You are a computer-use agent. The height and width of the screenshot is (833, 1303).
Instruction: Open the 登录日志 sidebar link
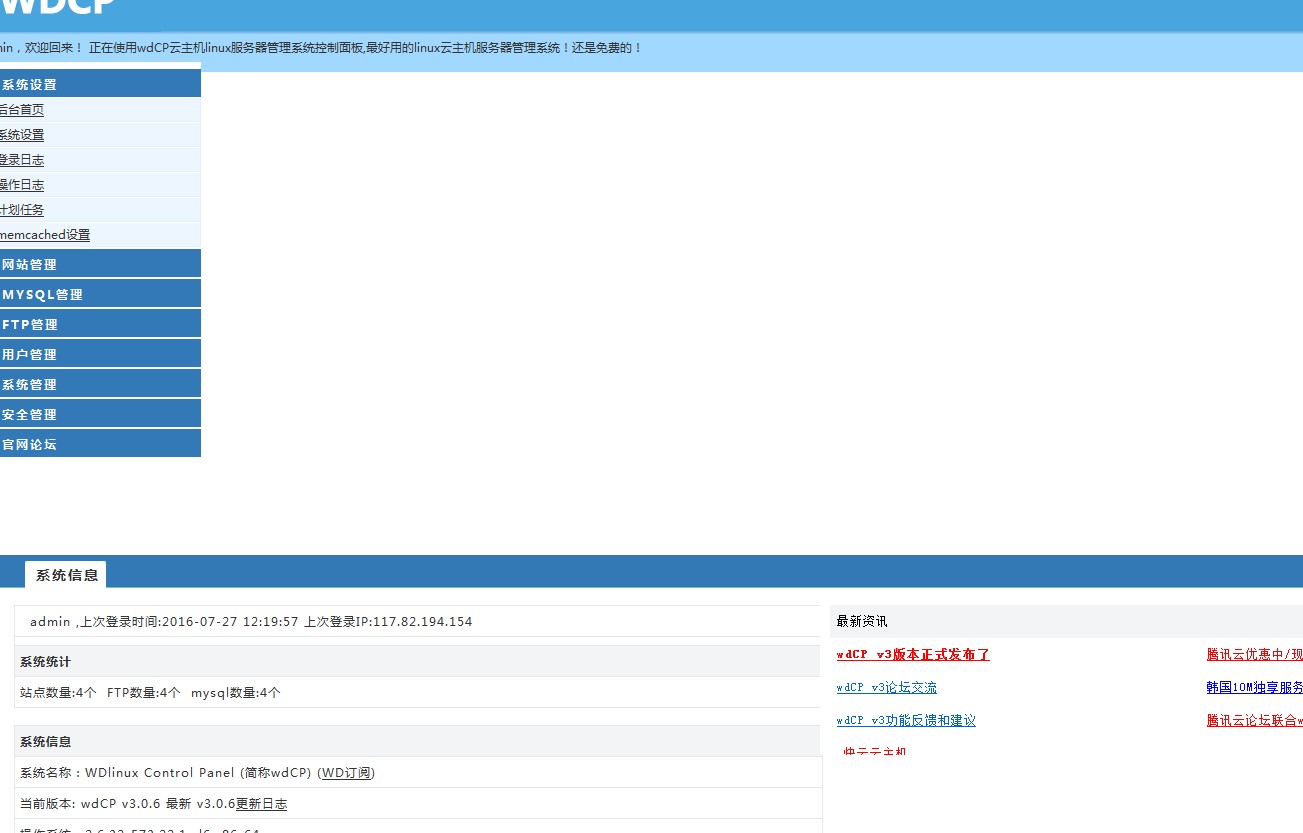click(x=22, y=160)
